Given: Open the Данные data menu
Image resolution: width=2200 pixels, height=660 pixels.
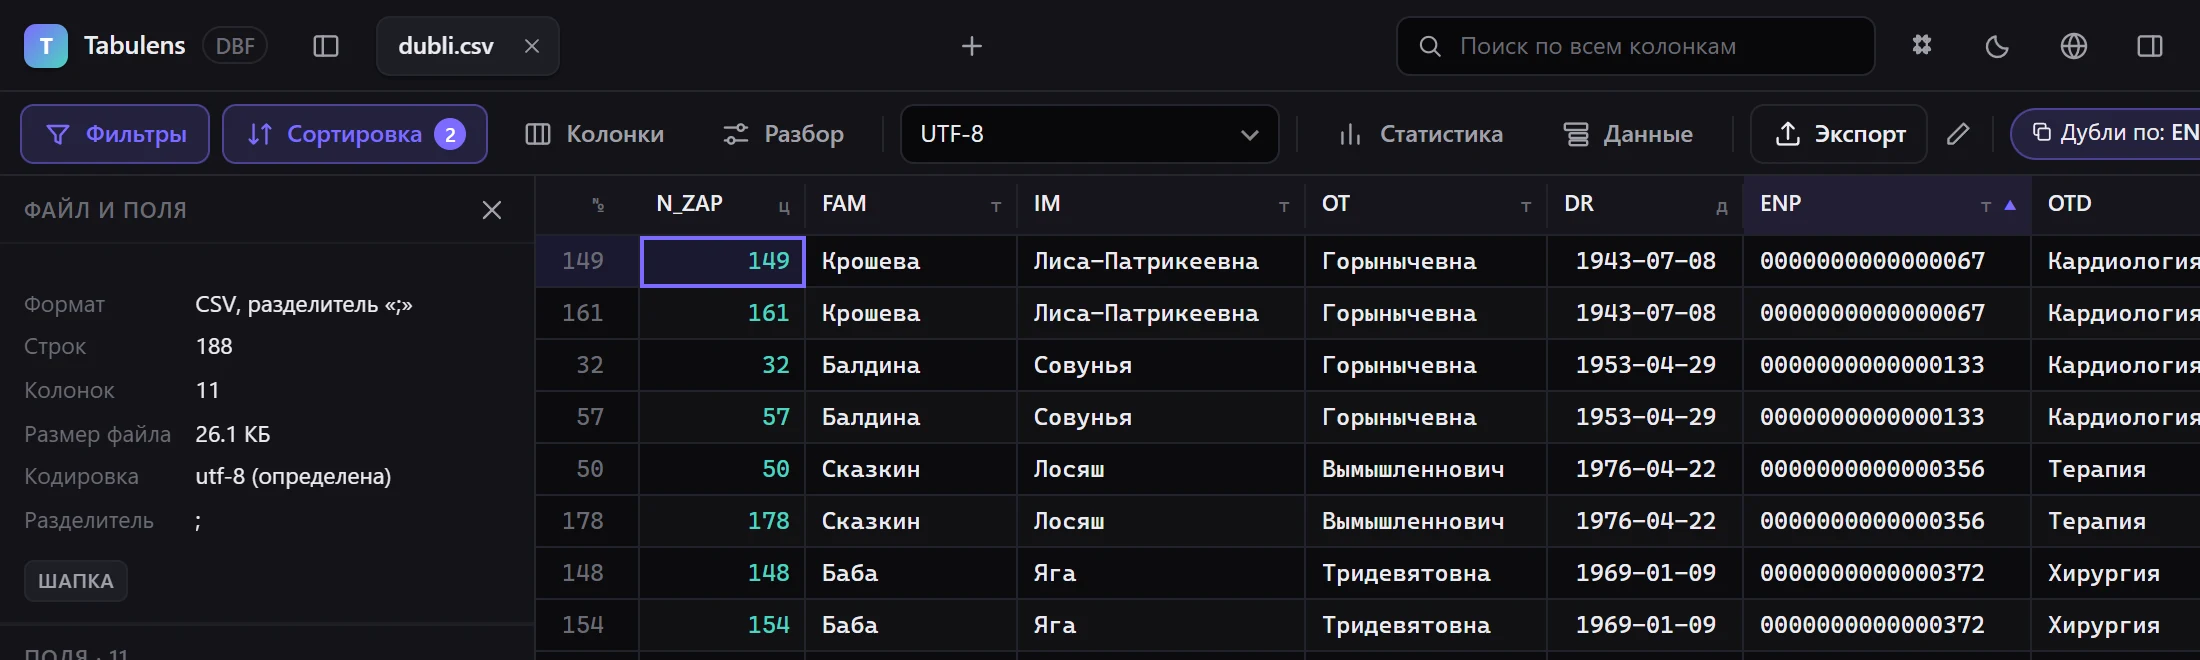Looking at the screenshot, I should click(x=1629, y=134).
